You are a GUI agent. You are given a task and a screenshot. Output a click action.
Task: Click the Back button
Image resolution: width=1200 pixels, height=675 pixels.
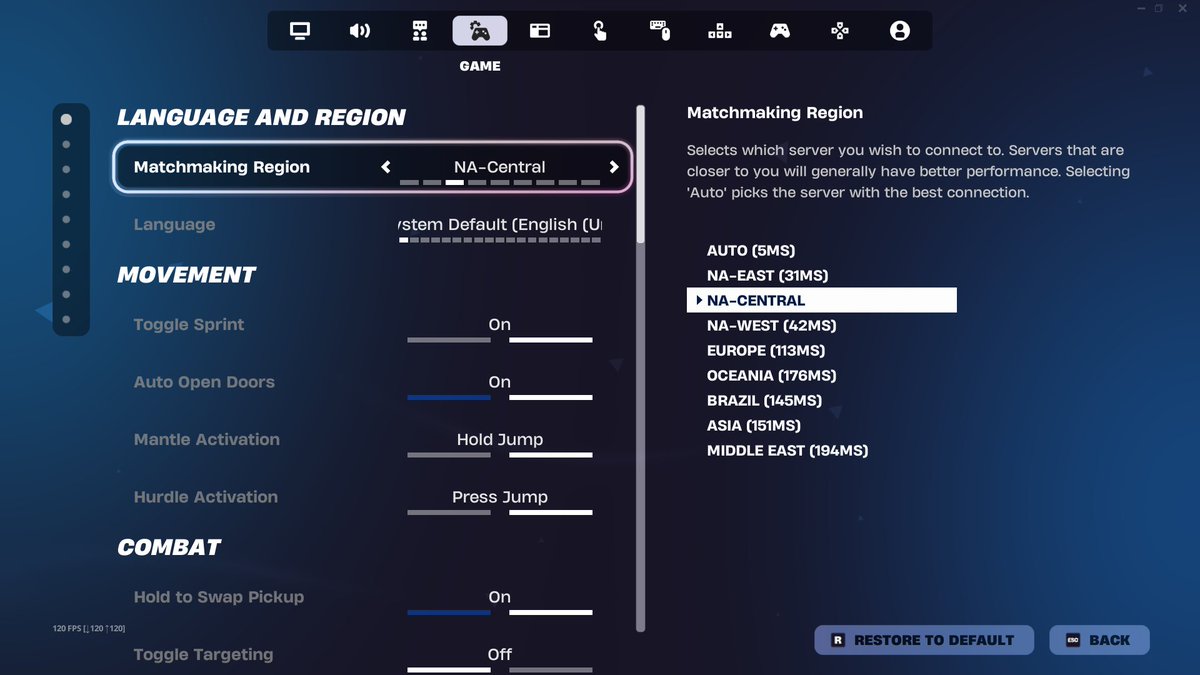pyautogui.click(x=1100, y=640)
